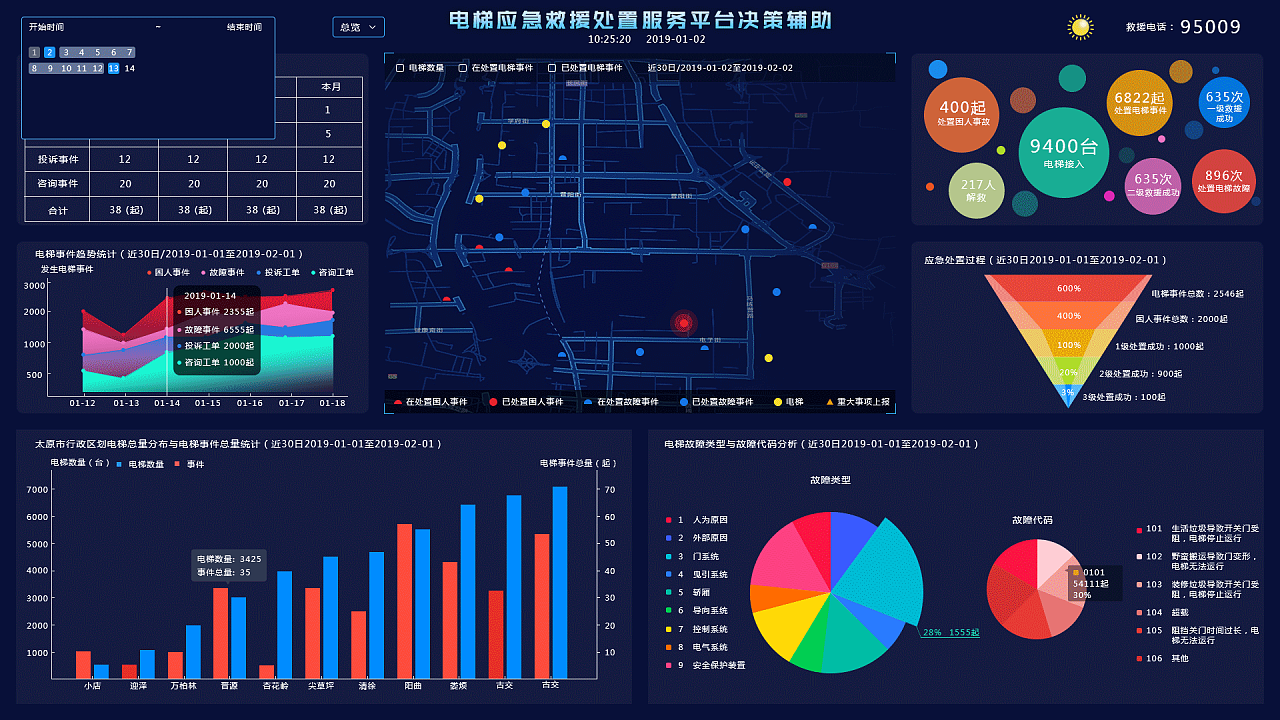This screenshot has width=1280, height=720.
Task: Click the 6822起 orange bubble
Action: click(x=1140, y=103)
